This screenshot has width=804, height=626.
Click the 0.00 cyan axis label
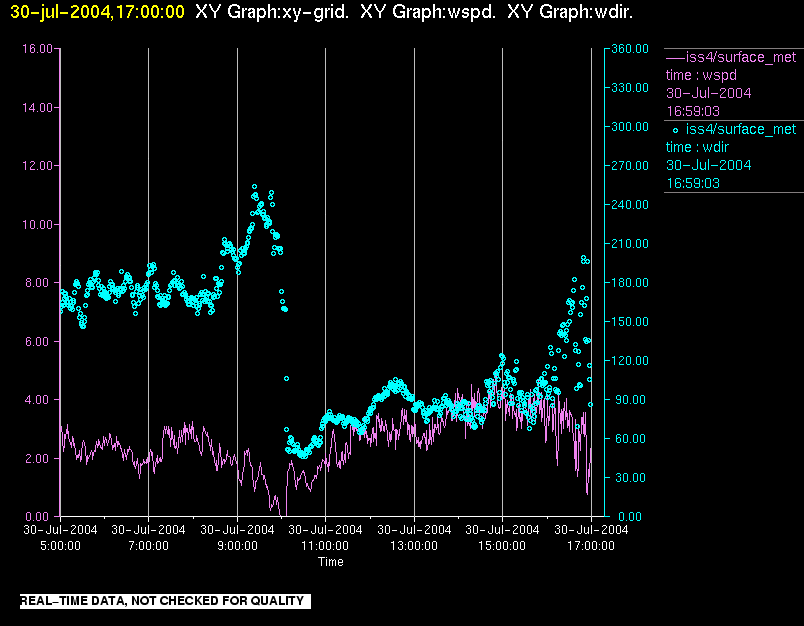pos(630,517)
